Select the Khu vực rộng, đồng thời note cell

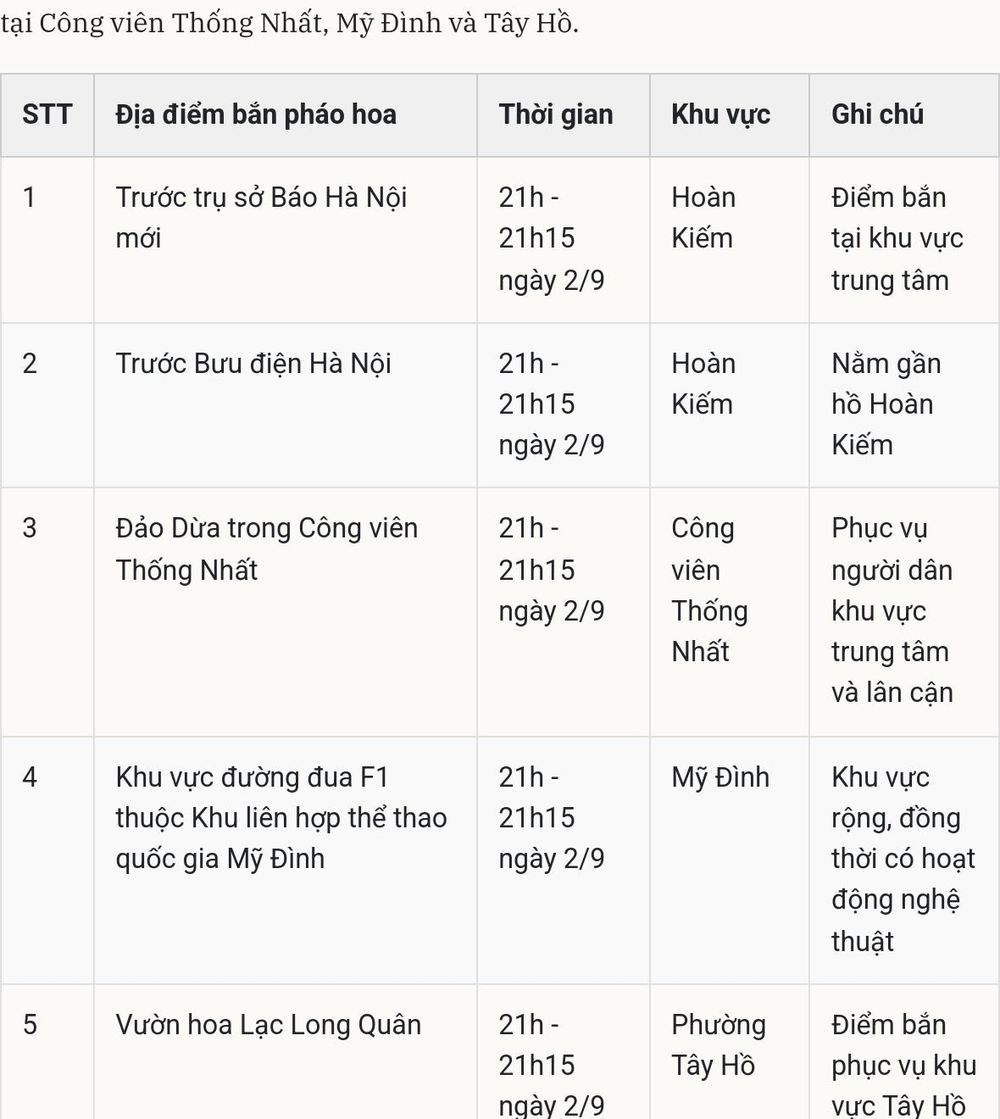[x=904, y=861]
